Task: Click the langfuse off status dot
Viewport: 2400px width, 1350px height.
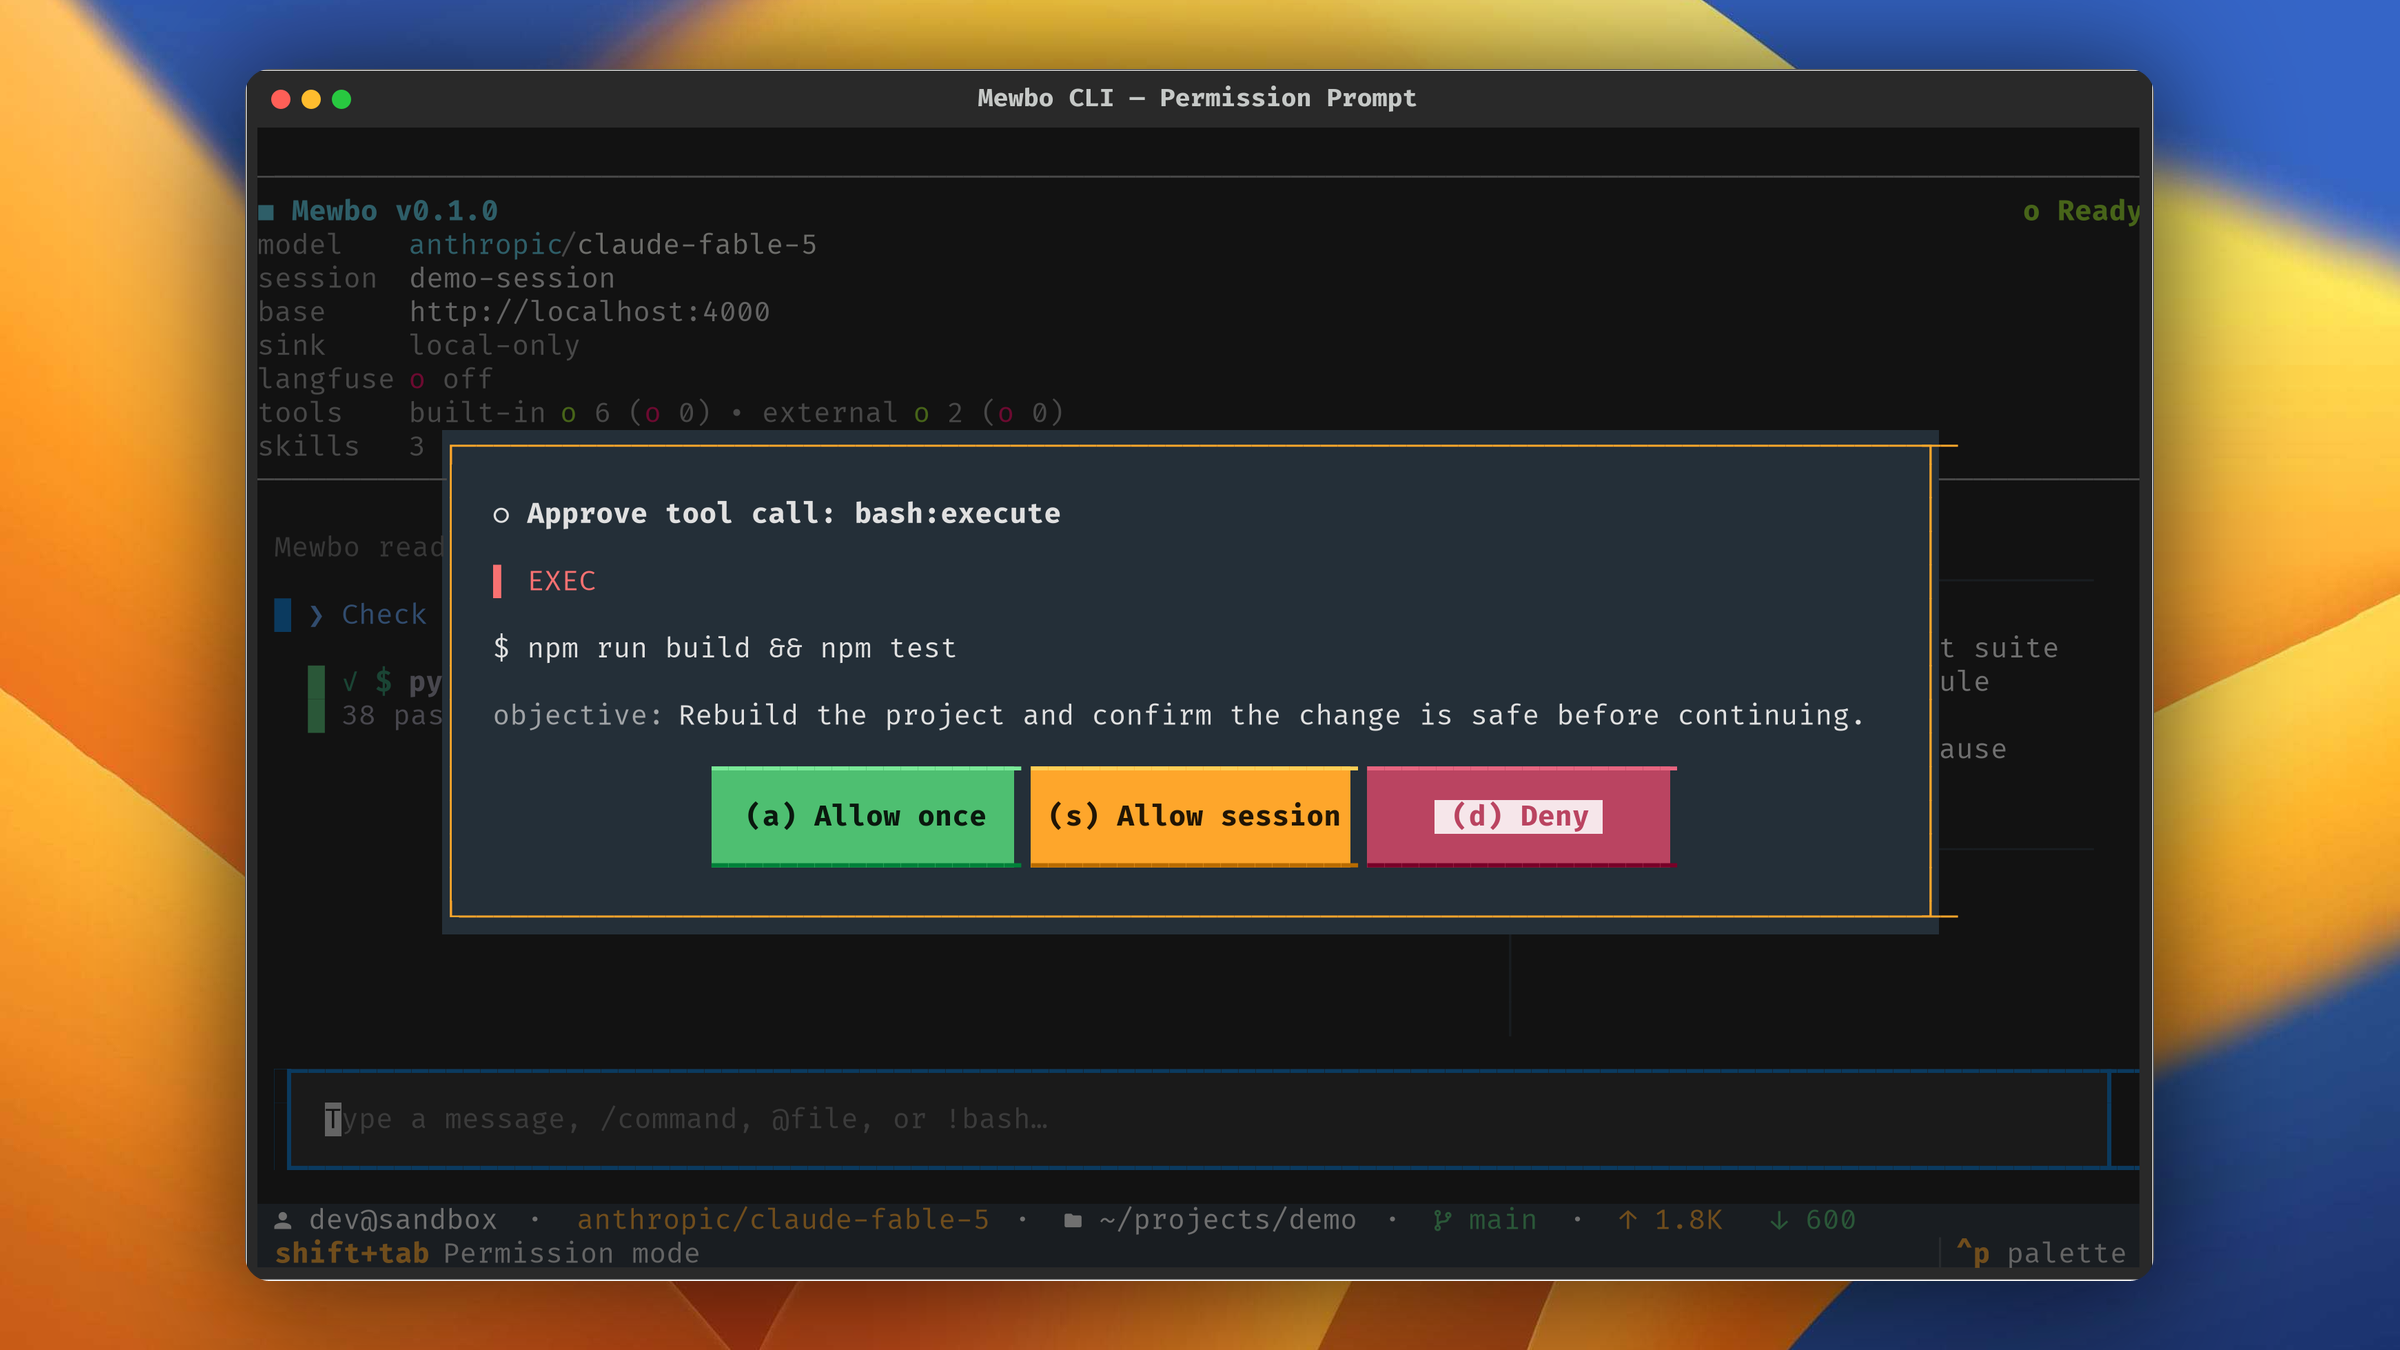Action: 417,381
